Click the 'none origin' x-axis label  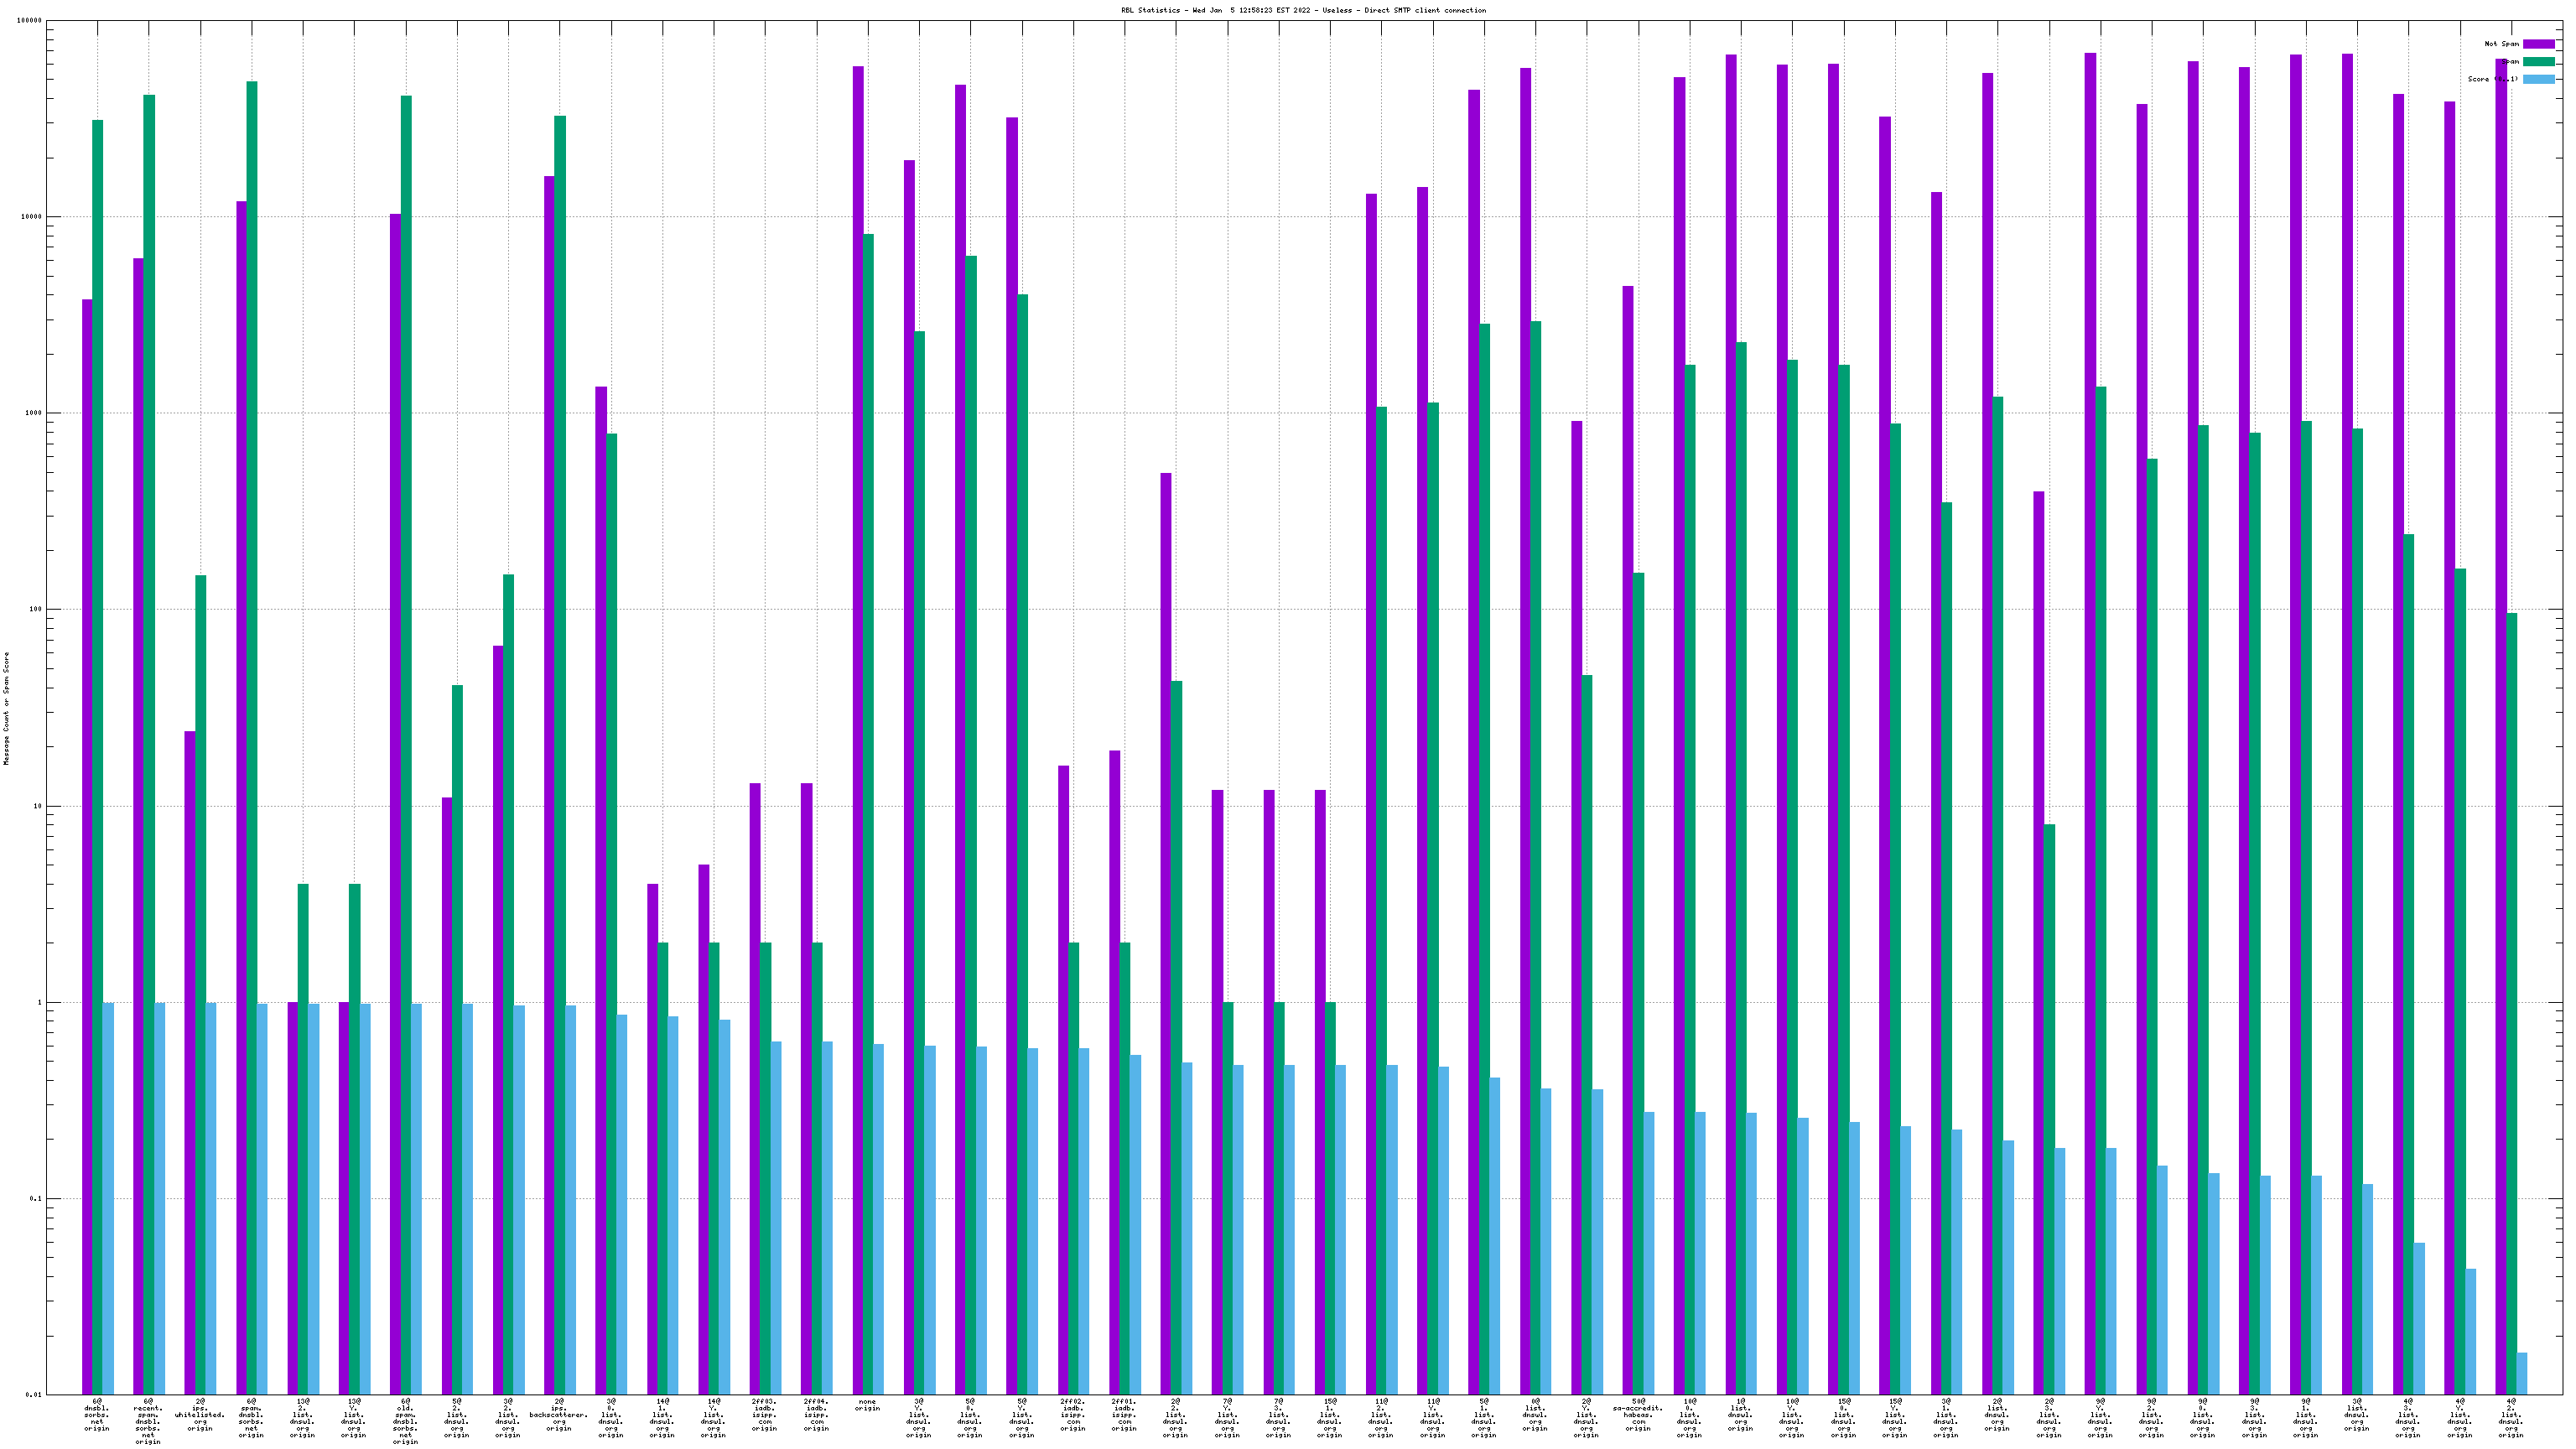pos(867,1405)
